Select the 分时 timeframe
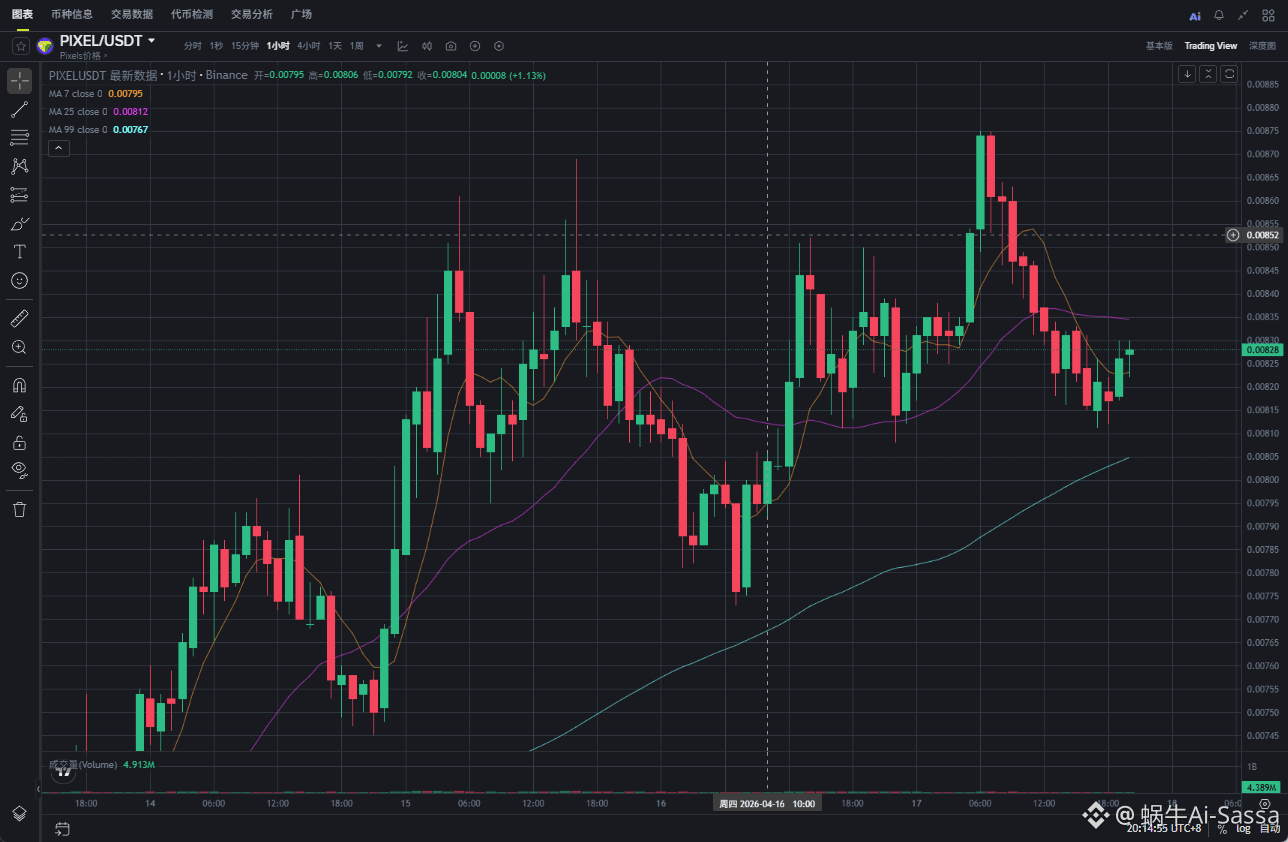Viewport: 1288px width, 842px height. (x=192, y=46)
